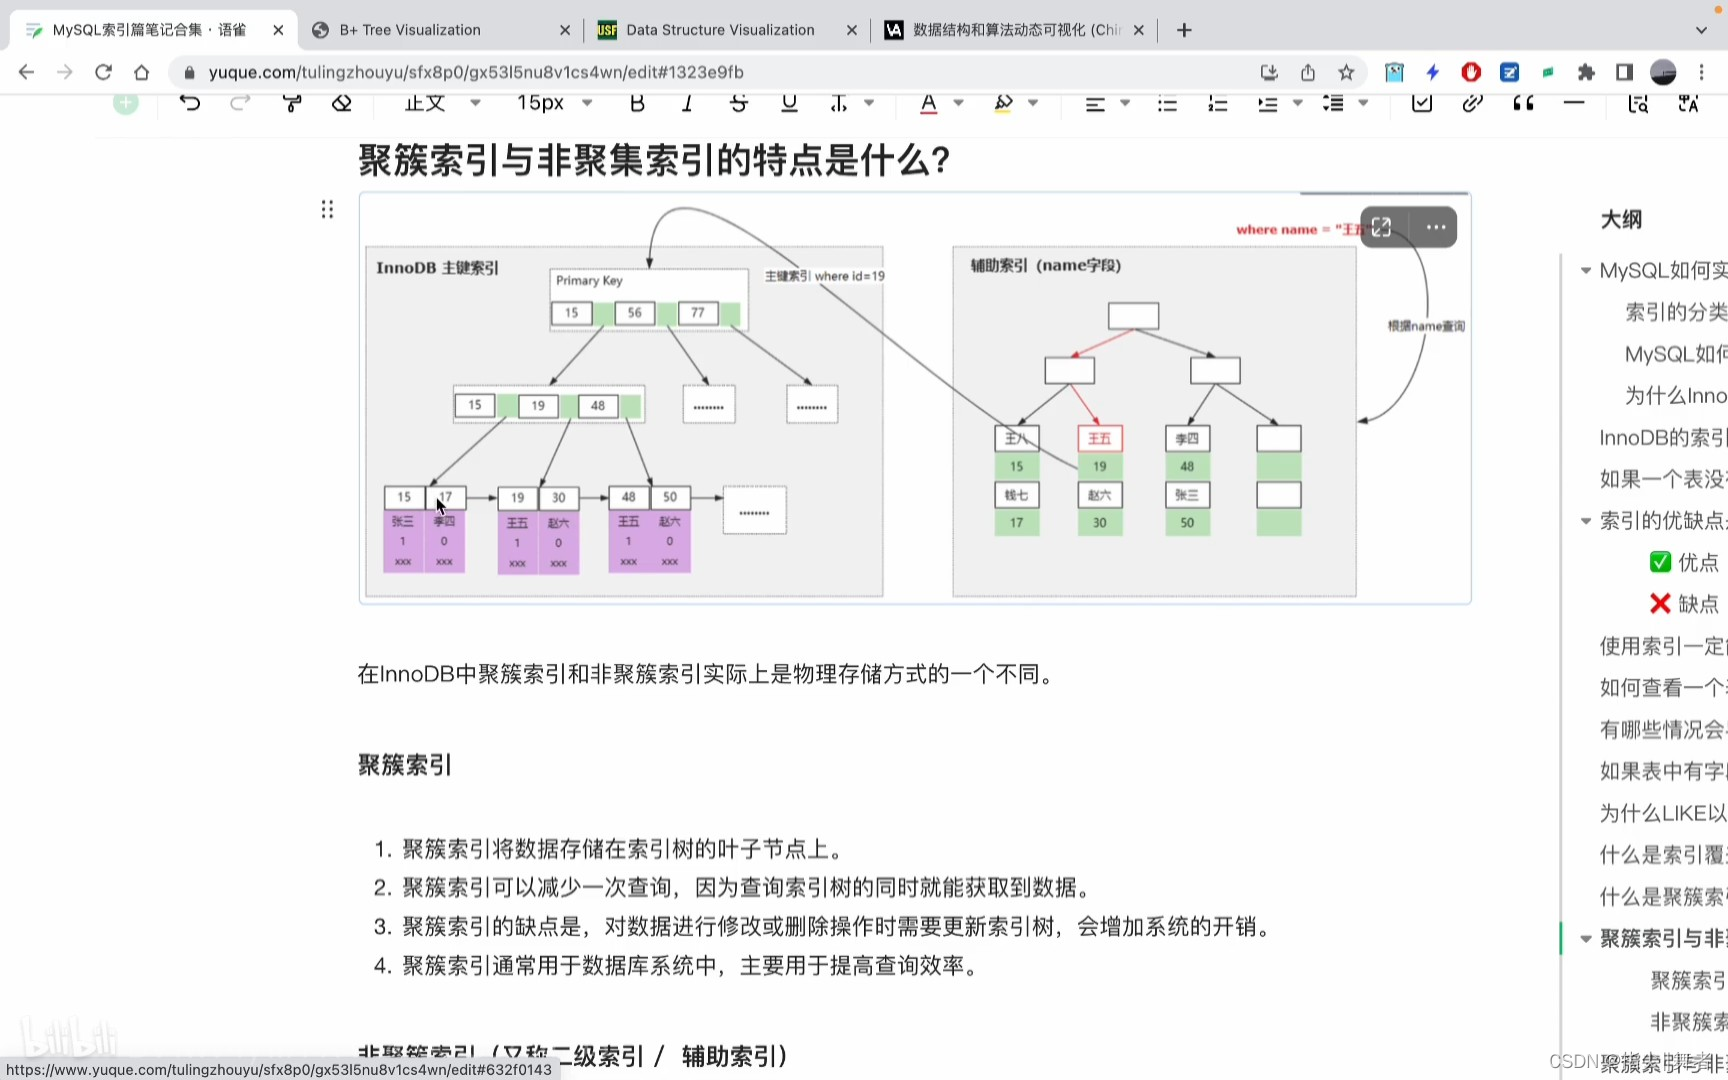The image size is (1728, 1080).
Task: Apply the red font color A
Action: point(928,102)
